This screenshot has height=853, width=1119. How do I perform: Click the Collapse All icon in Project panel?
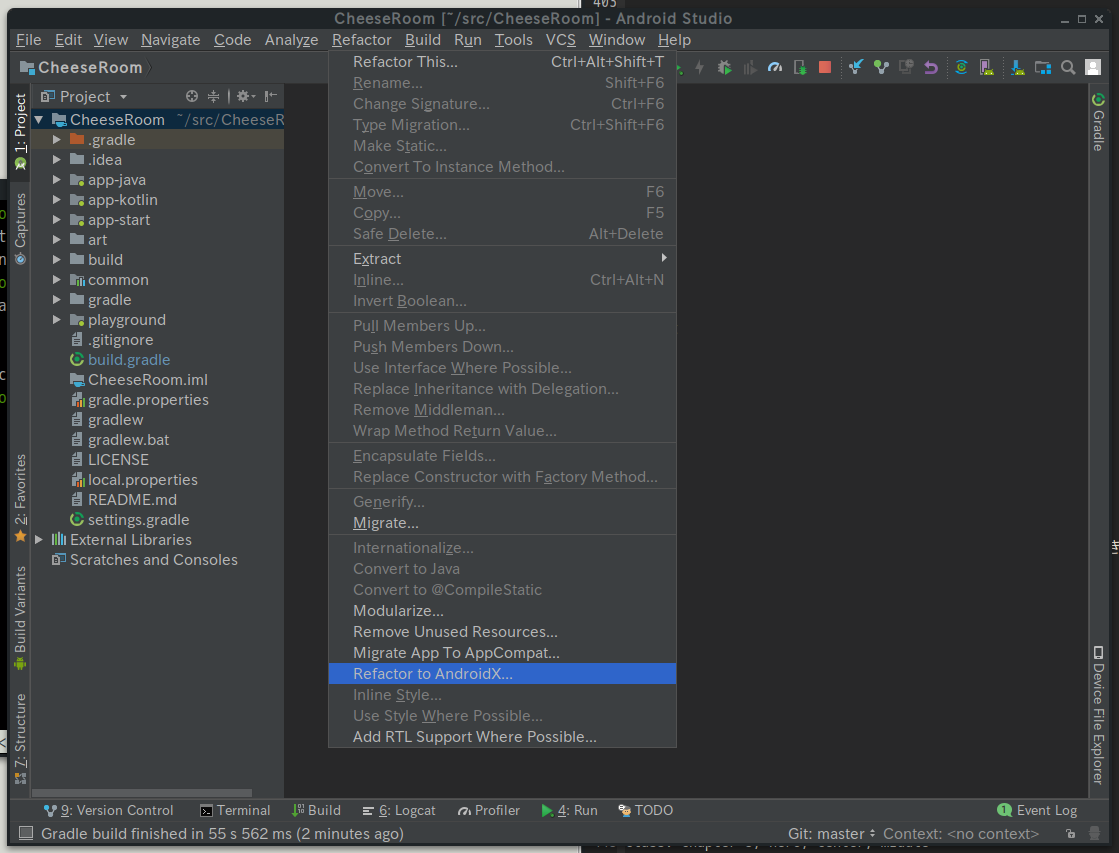click(x=213, y=96)
